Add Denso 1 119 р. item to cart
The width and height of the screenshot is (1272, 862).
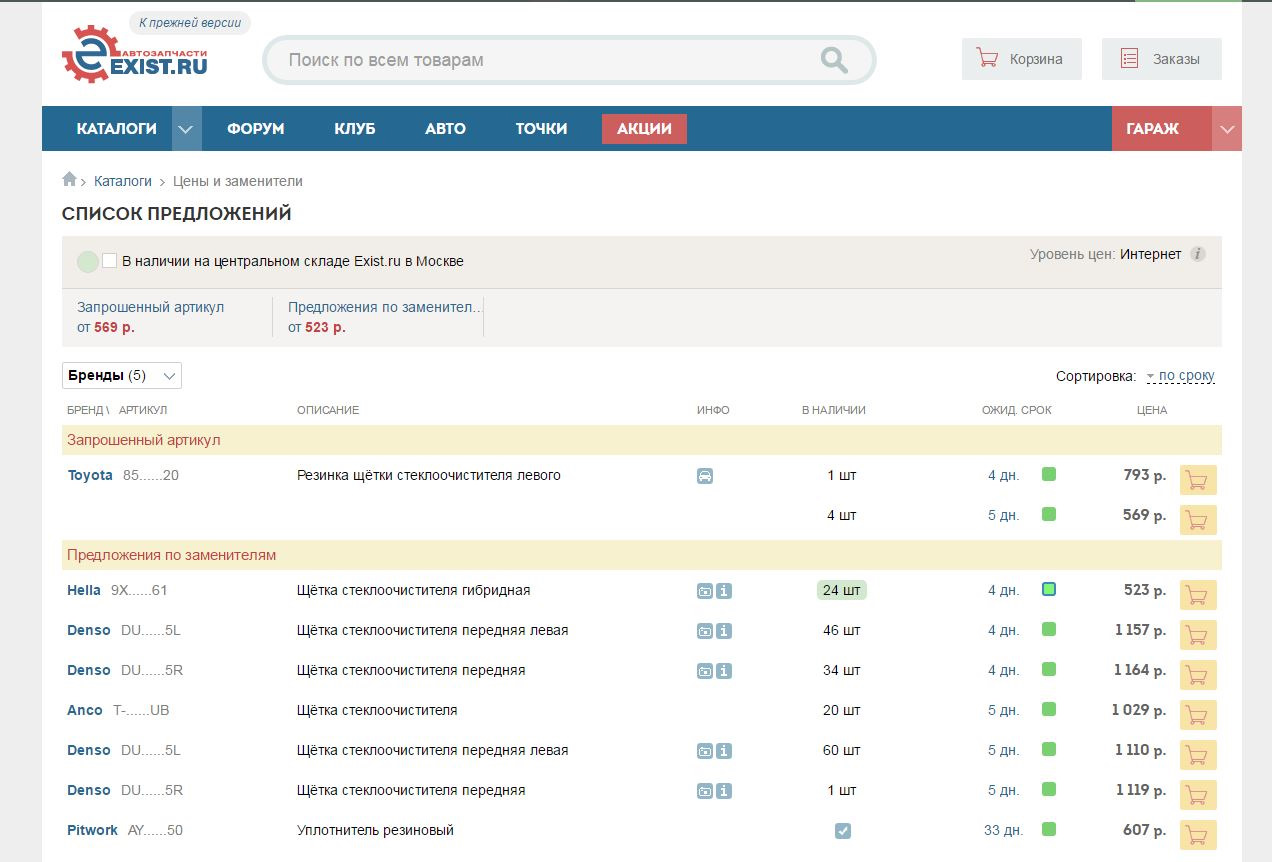[x=1198, y=795]
